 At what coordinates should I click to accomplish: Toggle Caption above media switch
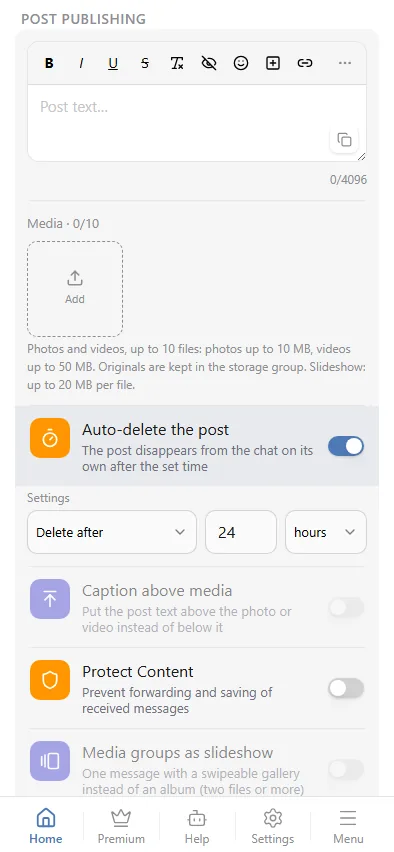[346, 607]
